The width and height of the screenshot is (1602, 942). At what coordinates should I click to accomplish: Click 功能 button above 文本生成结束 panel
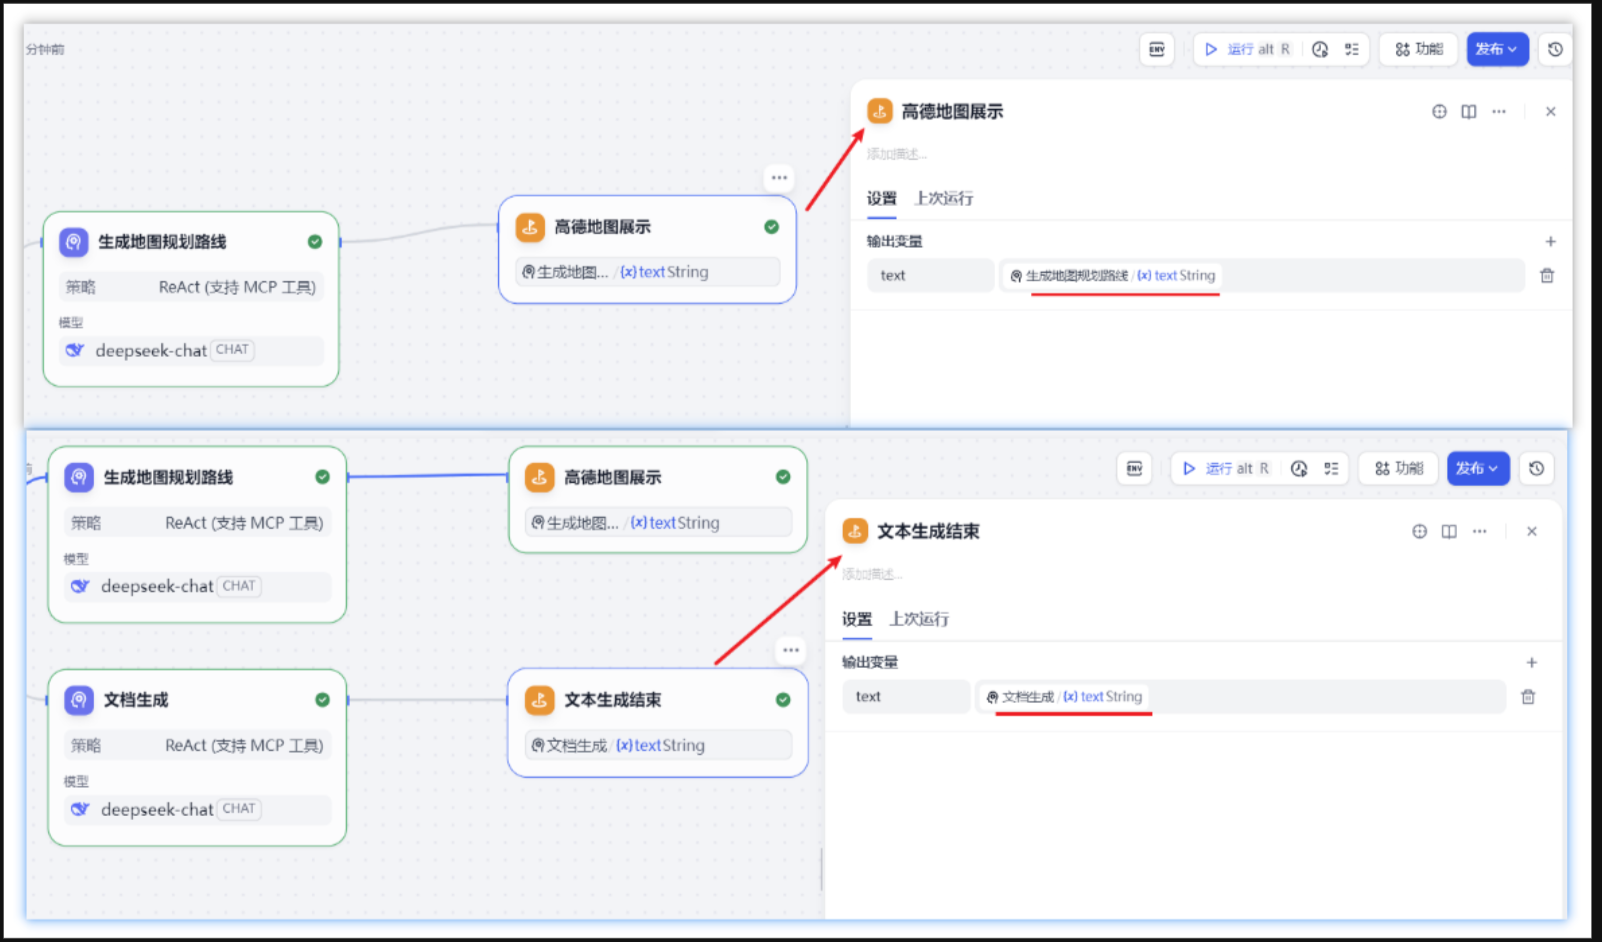pyautogui.click(x=1398, y=468)
